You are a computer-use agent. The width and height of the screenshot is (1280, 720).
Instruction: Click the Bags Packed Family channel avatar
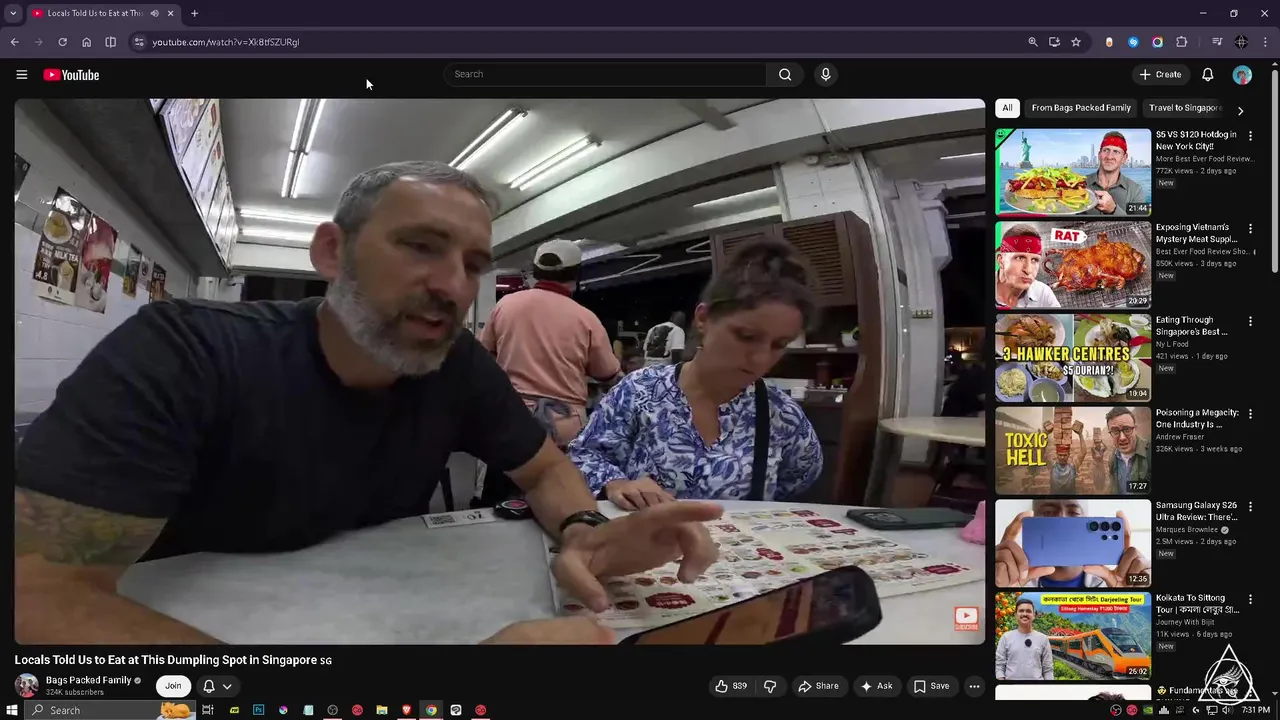pos(27,686)
